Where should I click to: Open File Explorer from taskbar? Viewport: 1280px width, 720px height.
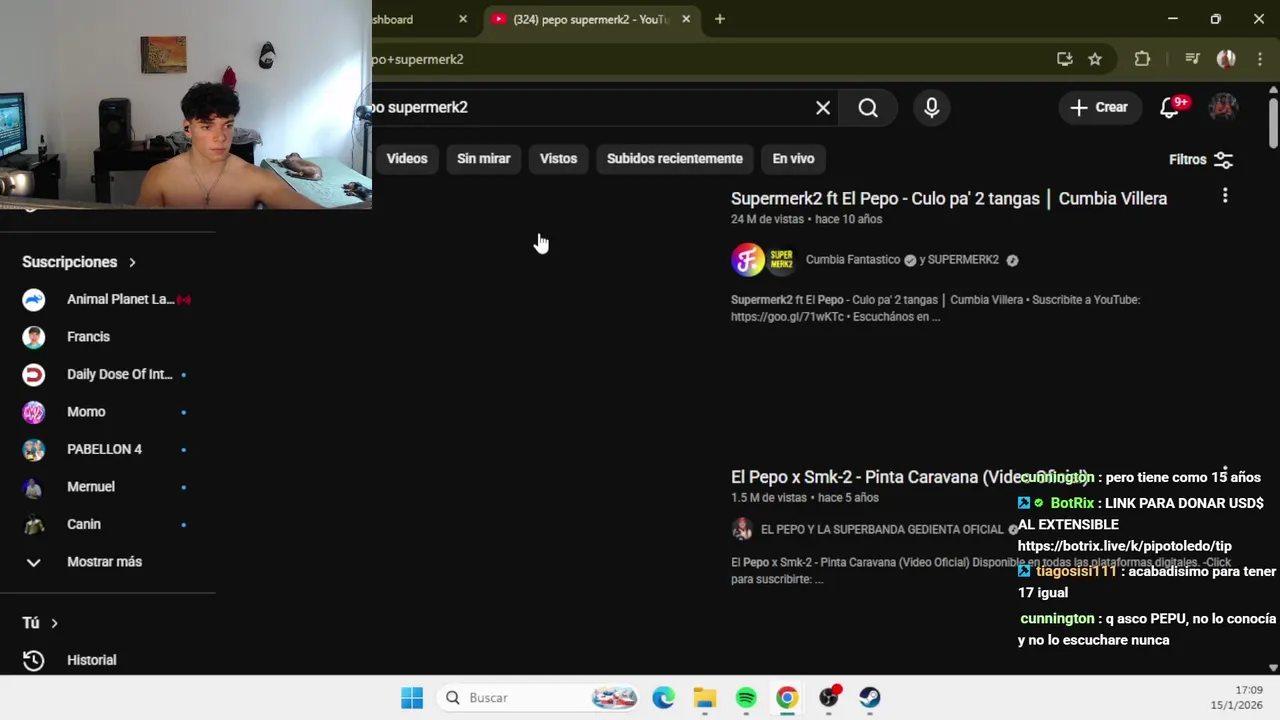(705, 698)
